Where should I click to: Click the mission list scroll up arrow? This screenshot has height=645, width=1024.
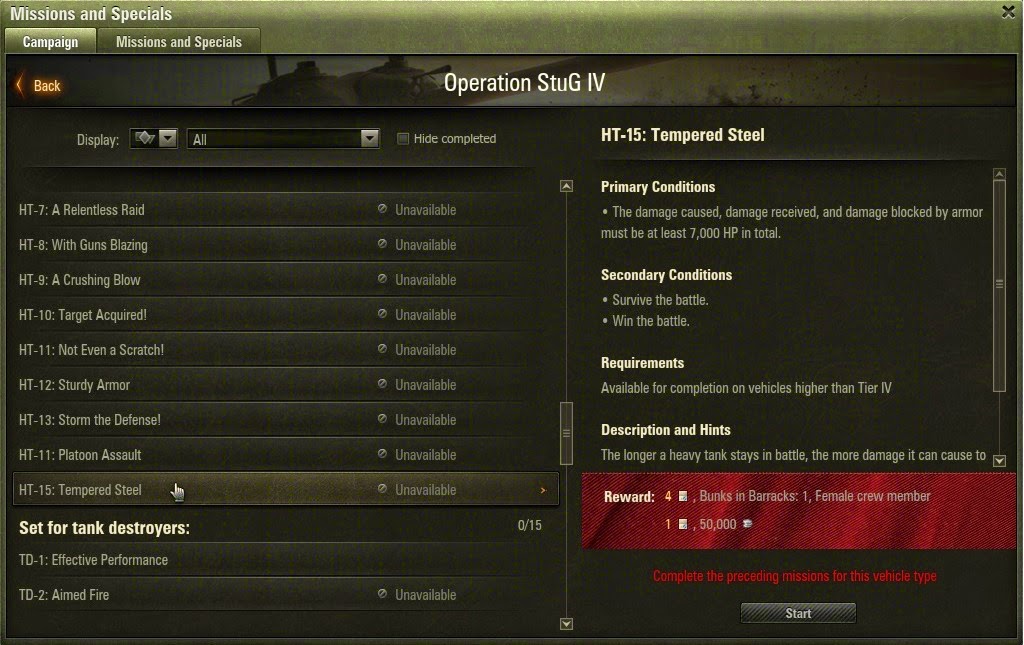coord(566,186)
